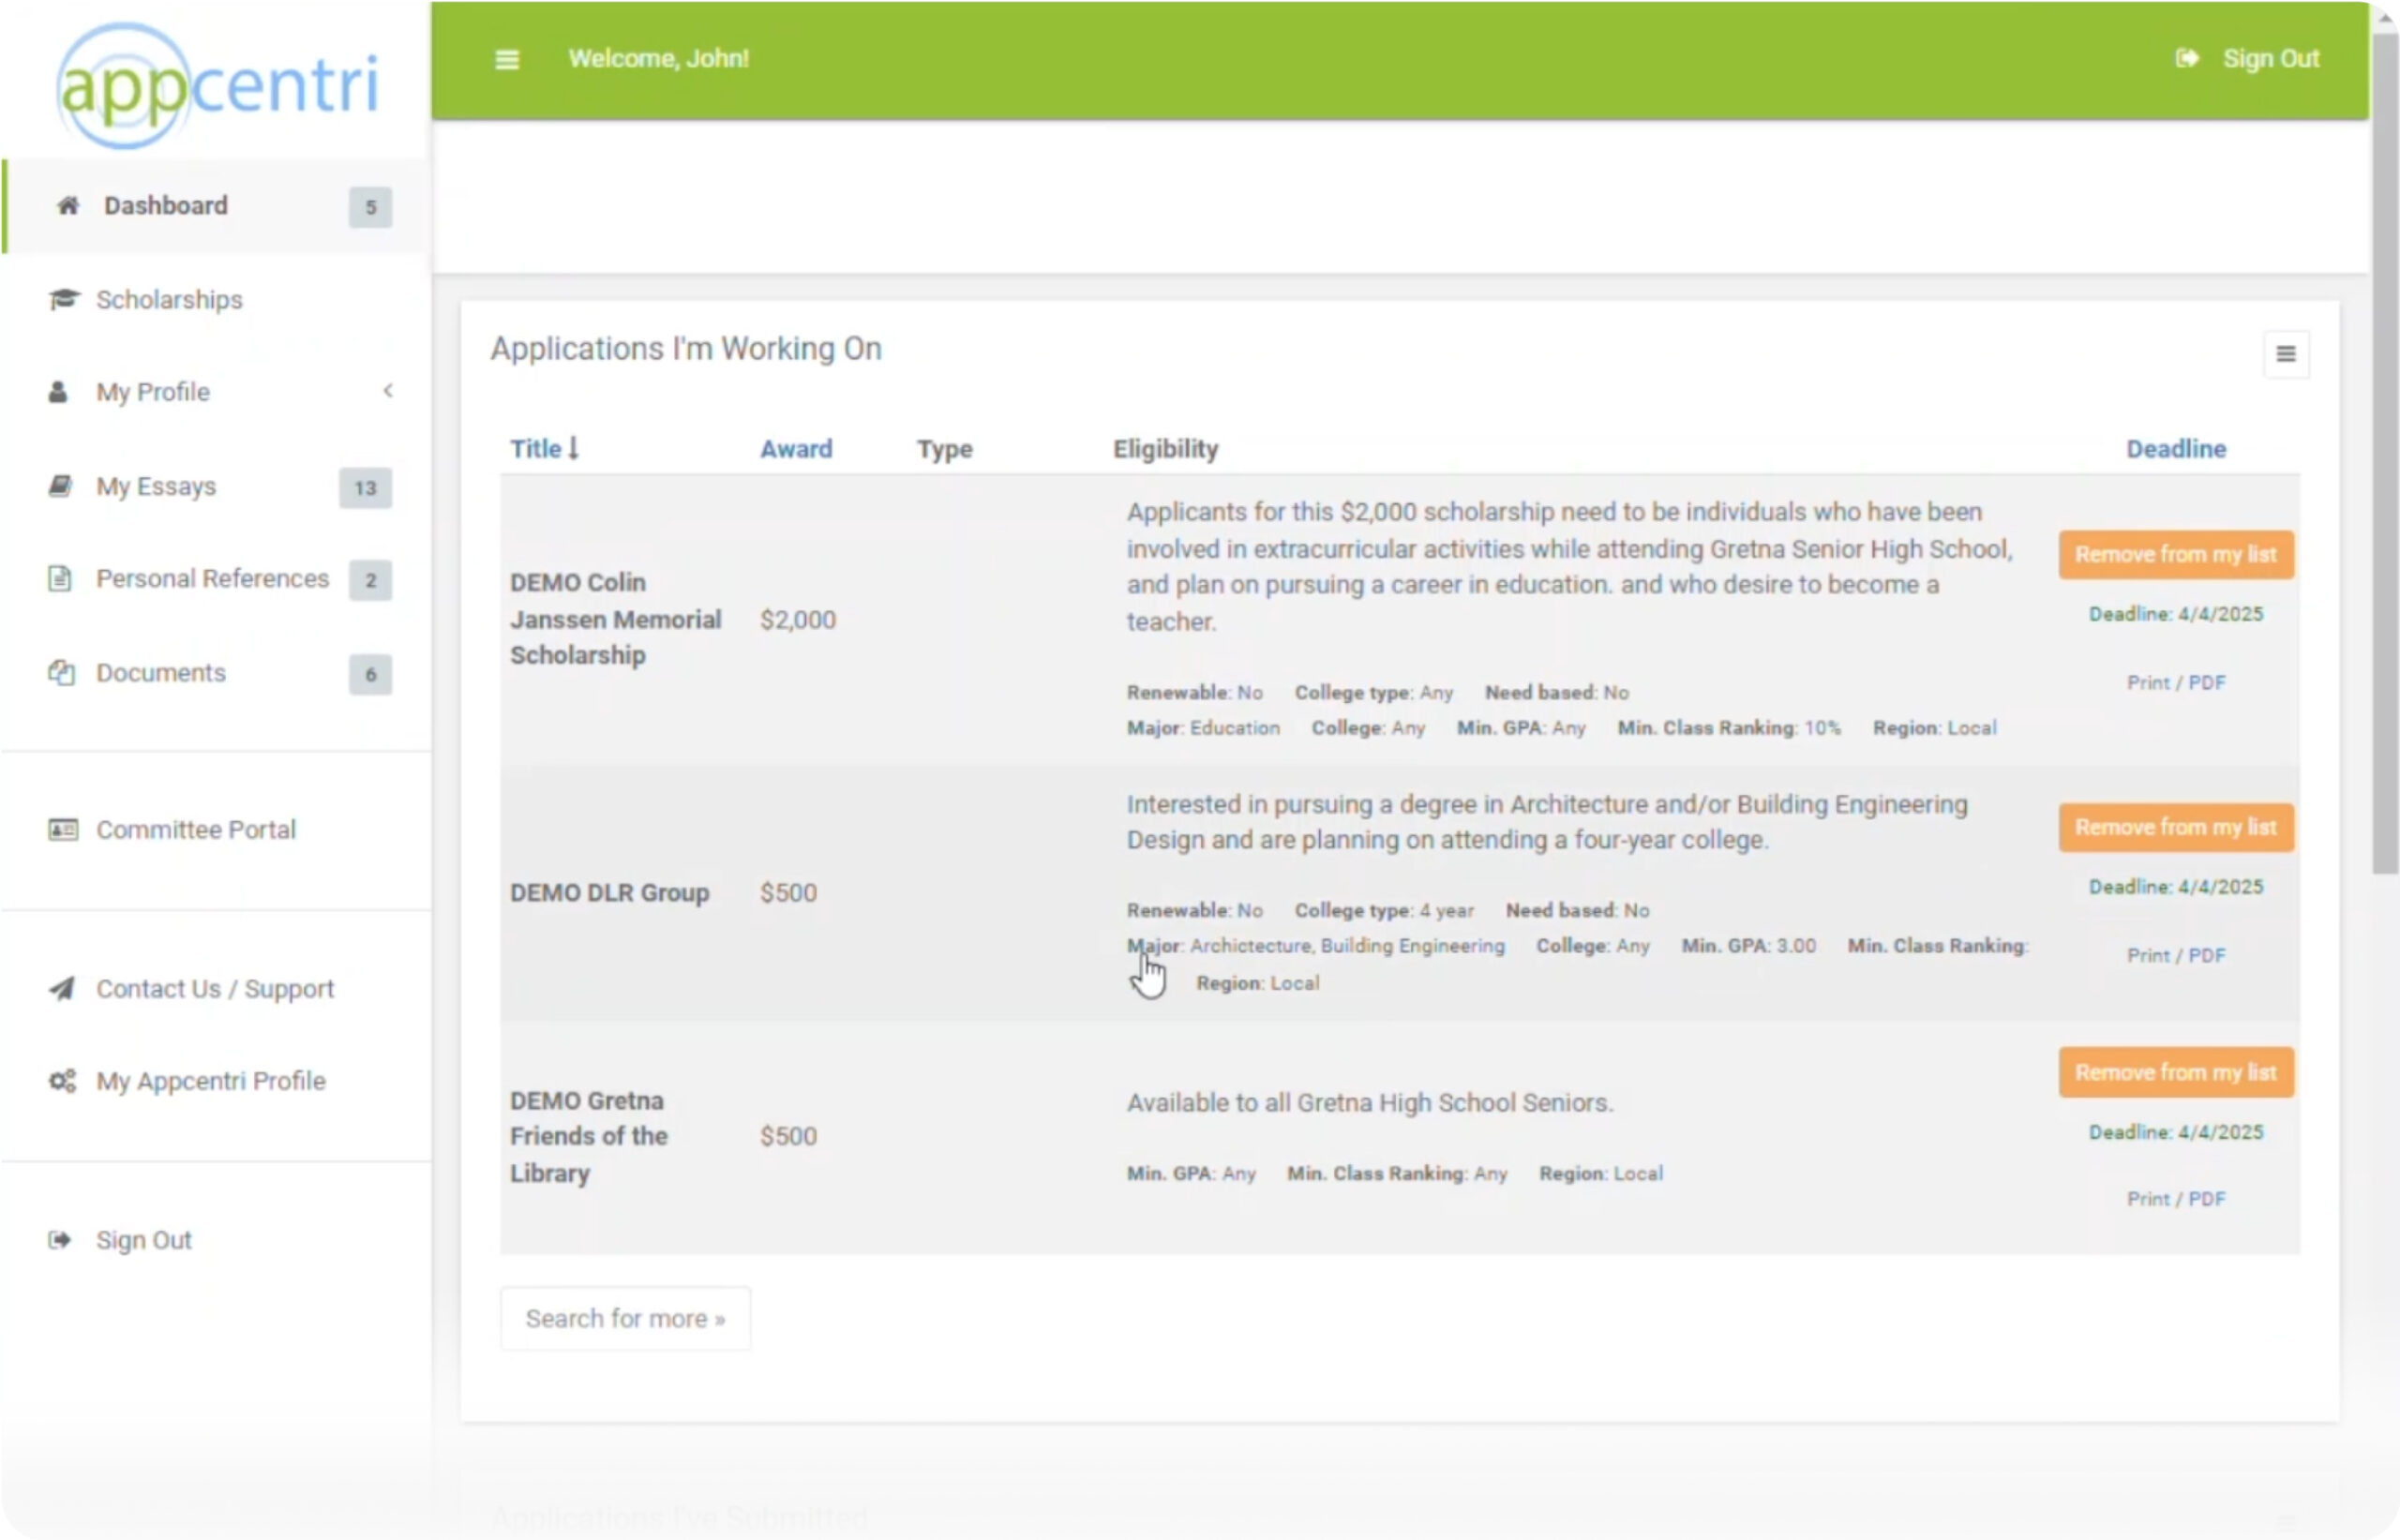The image size is (2400, 1540).
Task: Click the sign out arrow icon in header
Action: (x=2187, y=58)
